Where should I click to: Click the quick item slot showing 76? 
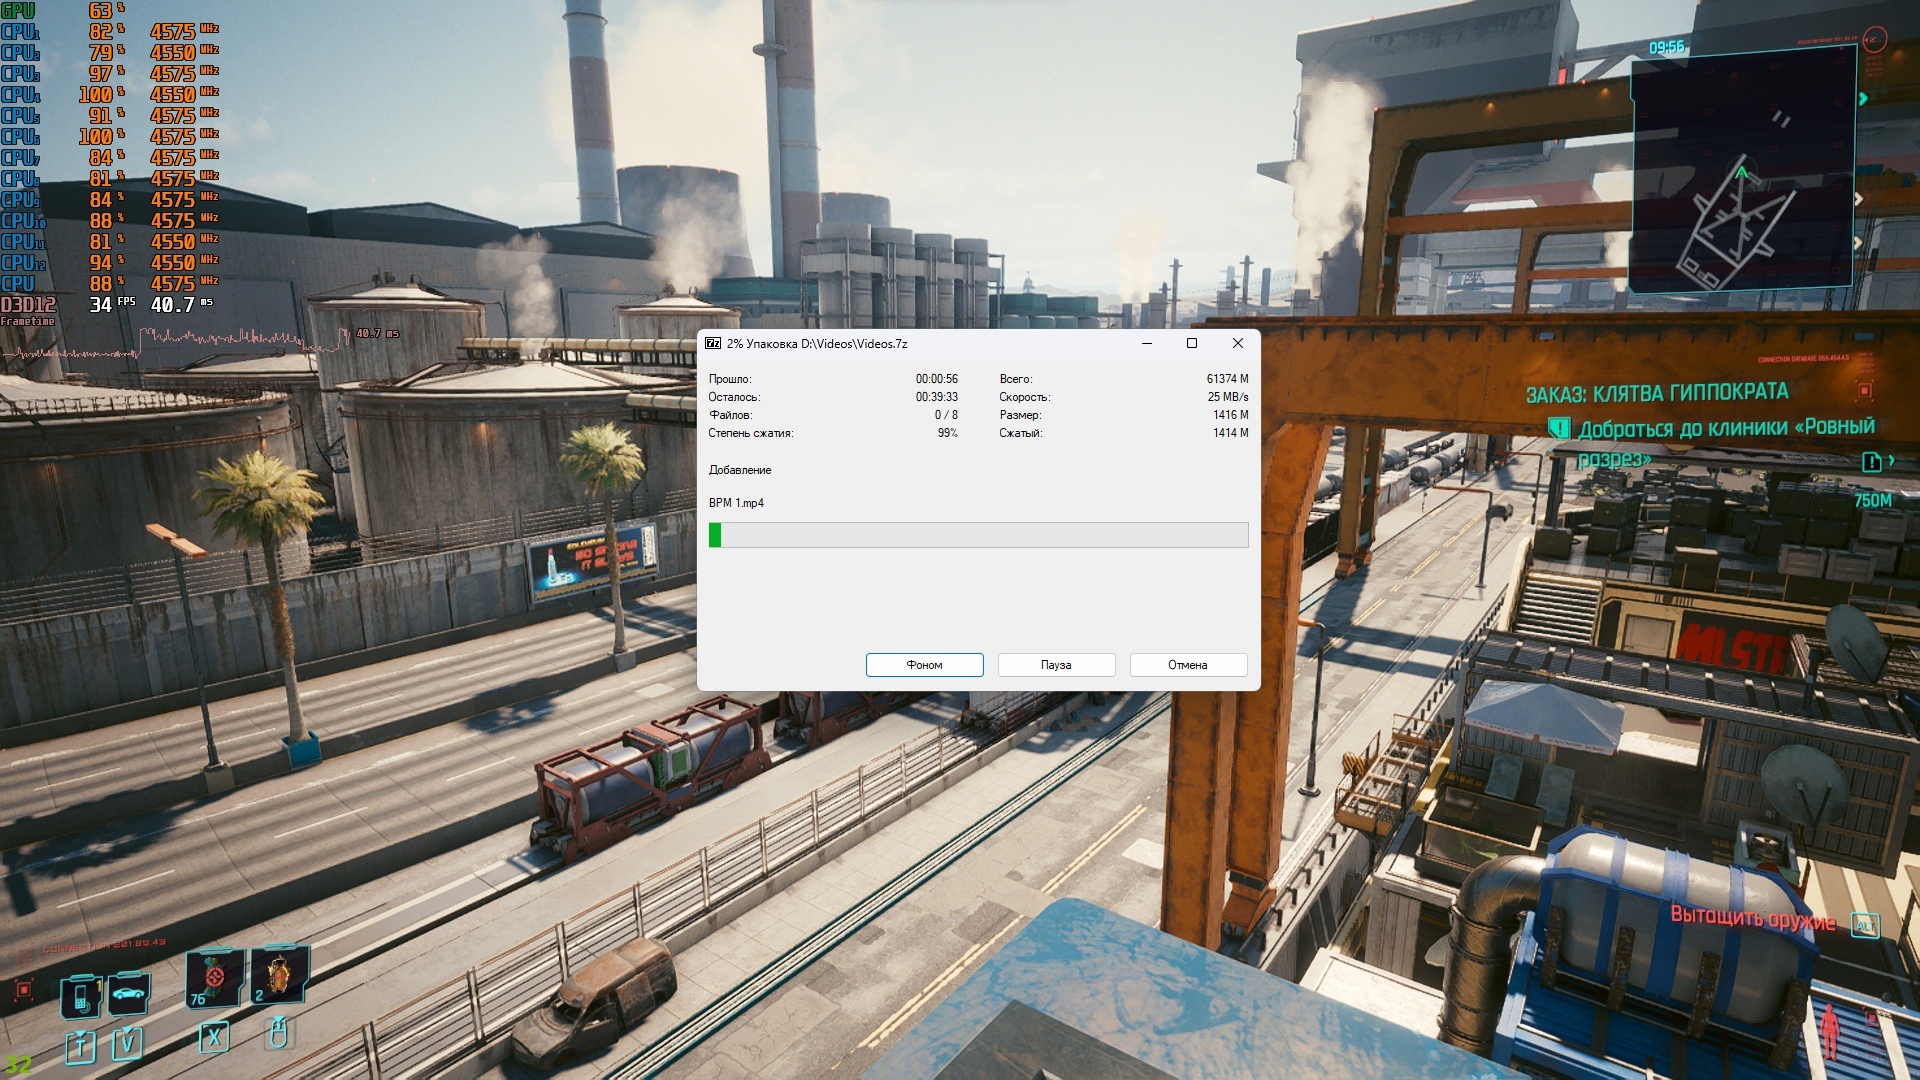pyautogui.click(x=214, y=977)
